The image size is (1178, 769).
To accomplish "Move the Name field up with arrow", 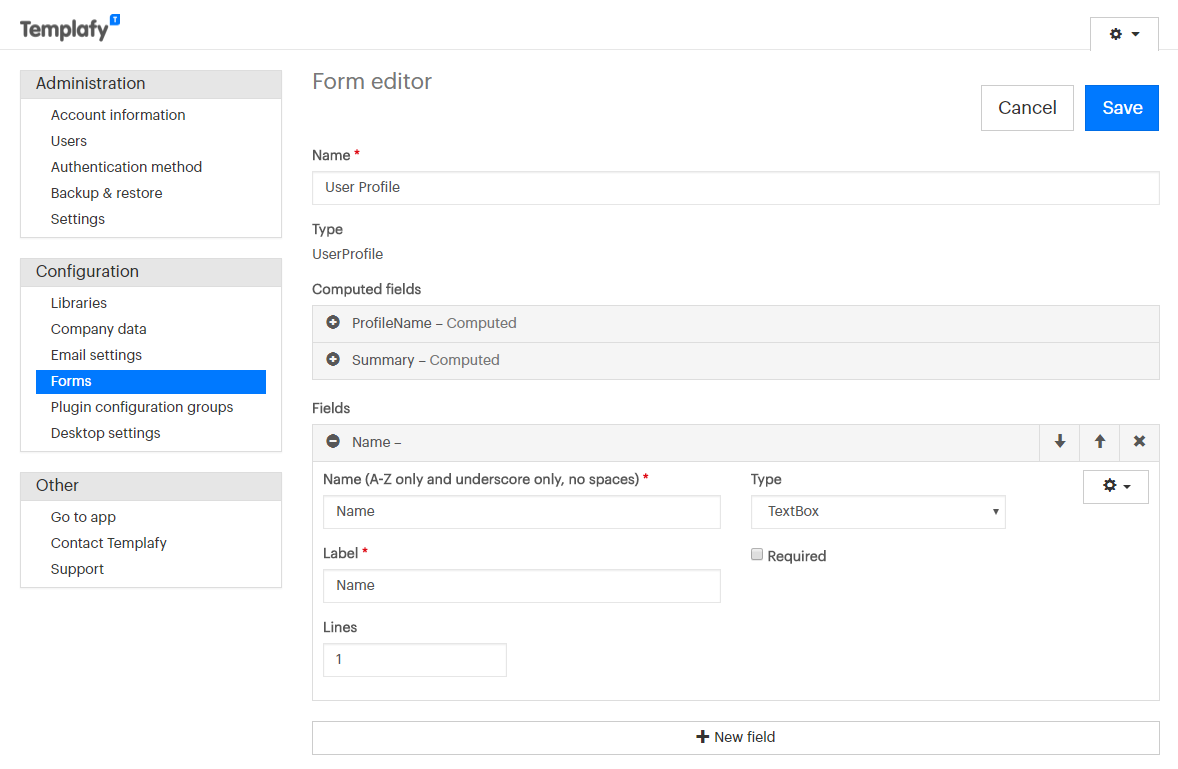I will tap(1100, 442).
